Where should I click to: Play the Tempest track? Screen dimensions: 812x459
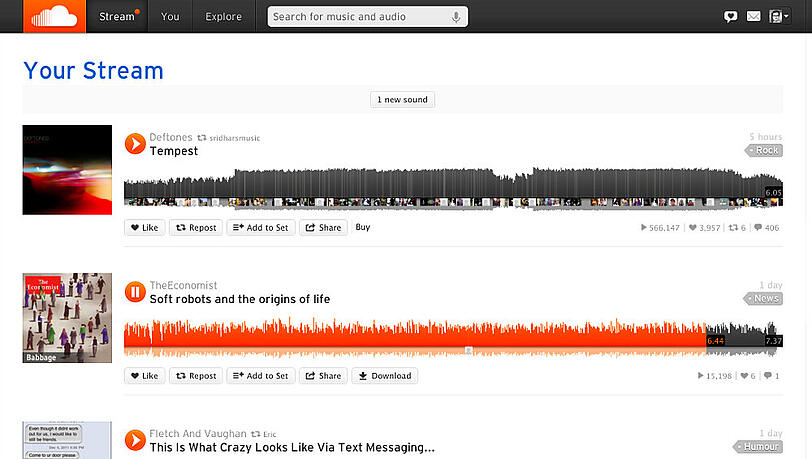[x=135, y=144]
